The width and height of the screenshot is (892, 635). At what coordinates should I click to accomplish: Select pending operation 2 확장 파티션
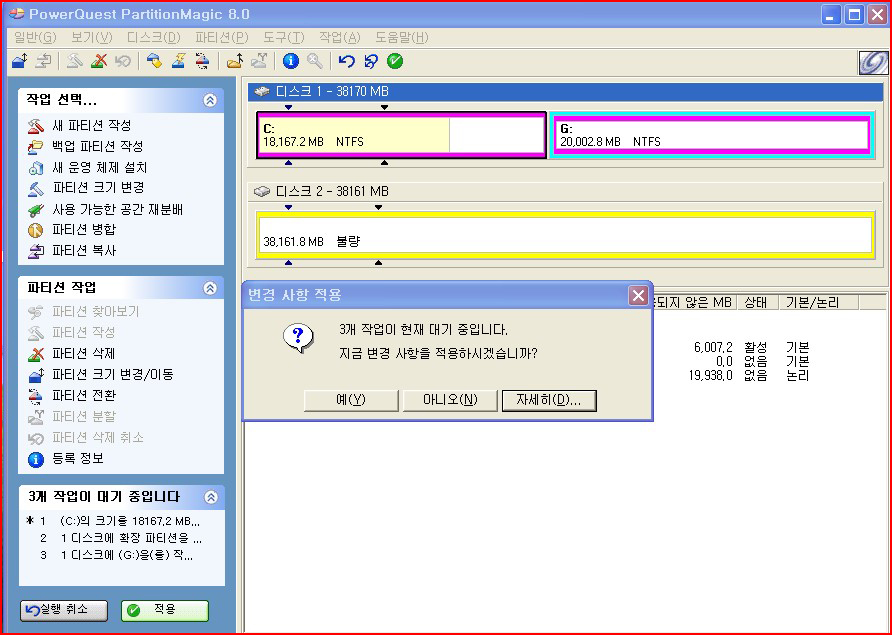click(x=120, y=538)
